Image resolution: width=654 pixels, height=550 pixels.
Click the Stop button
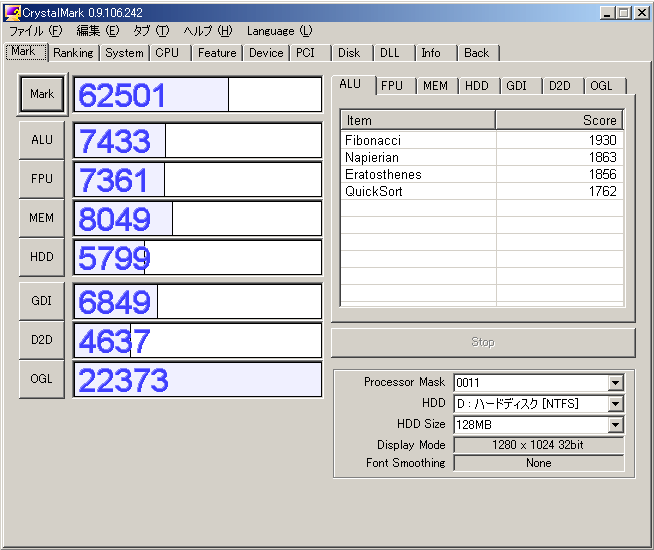click(483, 342)
